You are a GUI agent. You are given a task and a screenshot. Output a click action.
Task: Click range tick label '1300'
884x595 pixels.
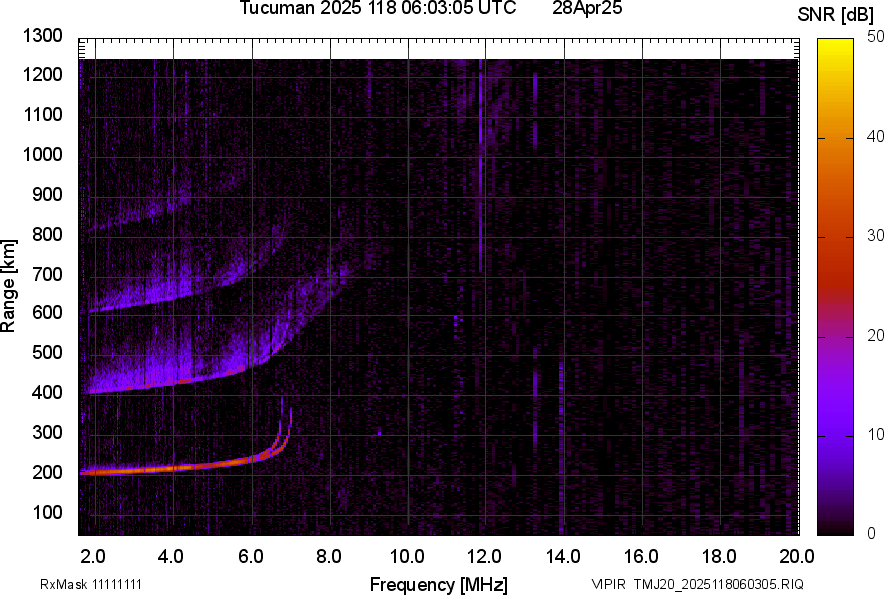click(42, 36)
